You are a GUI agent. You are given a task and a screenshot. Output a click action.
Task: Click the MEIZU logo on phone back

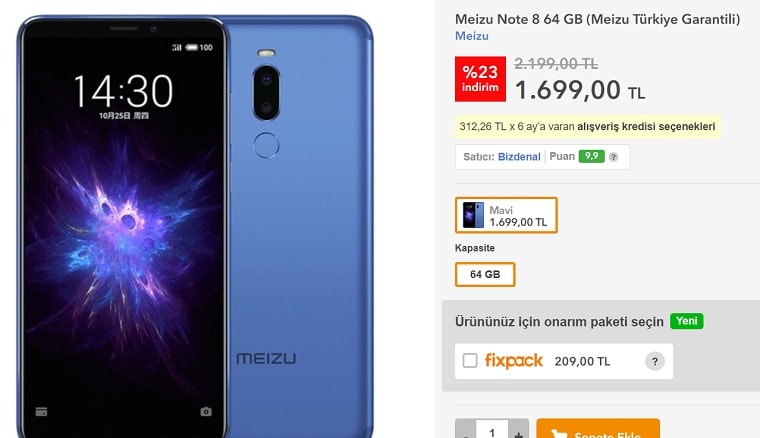tap(266, 359)
